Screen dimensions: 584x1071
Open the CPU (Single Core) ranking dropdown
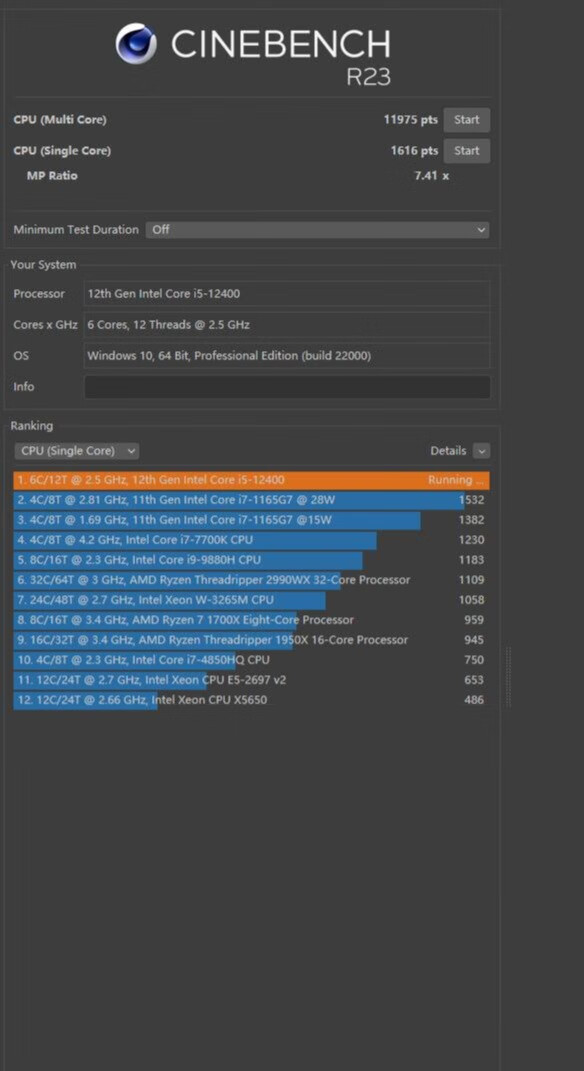click(x=77, y=451)
